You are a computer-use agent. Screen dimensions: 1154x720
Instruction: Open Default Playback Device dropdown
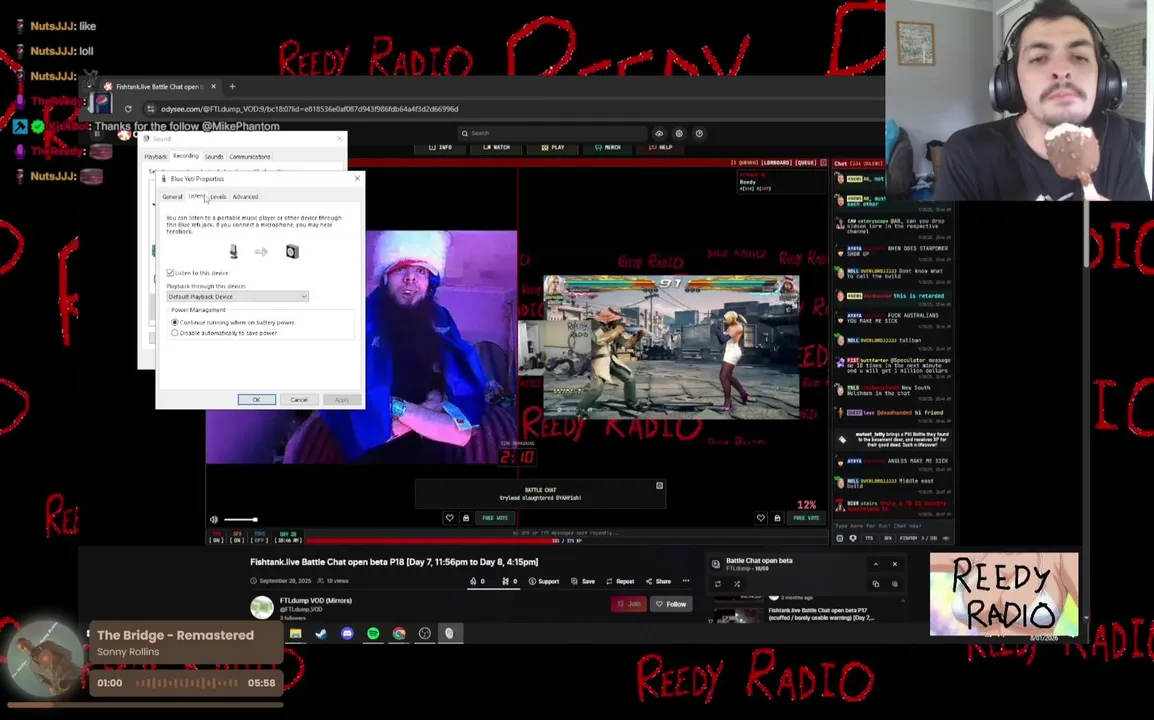(x=238, y=297)
